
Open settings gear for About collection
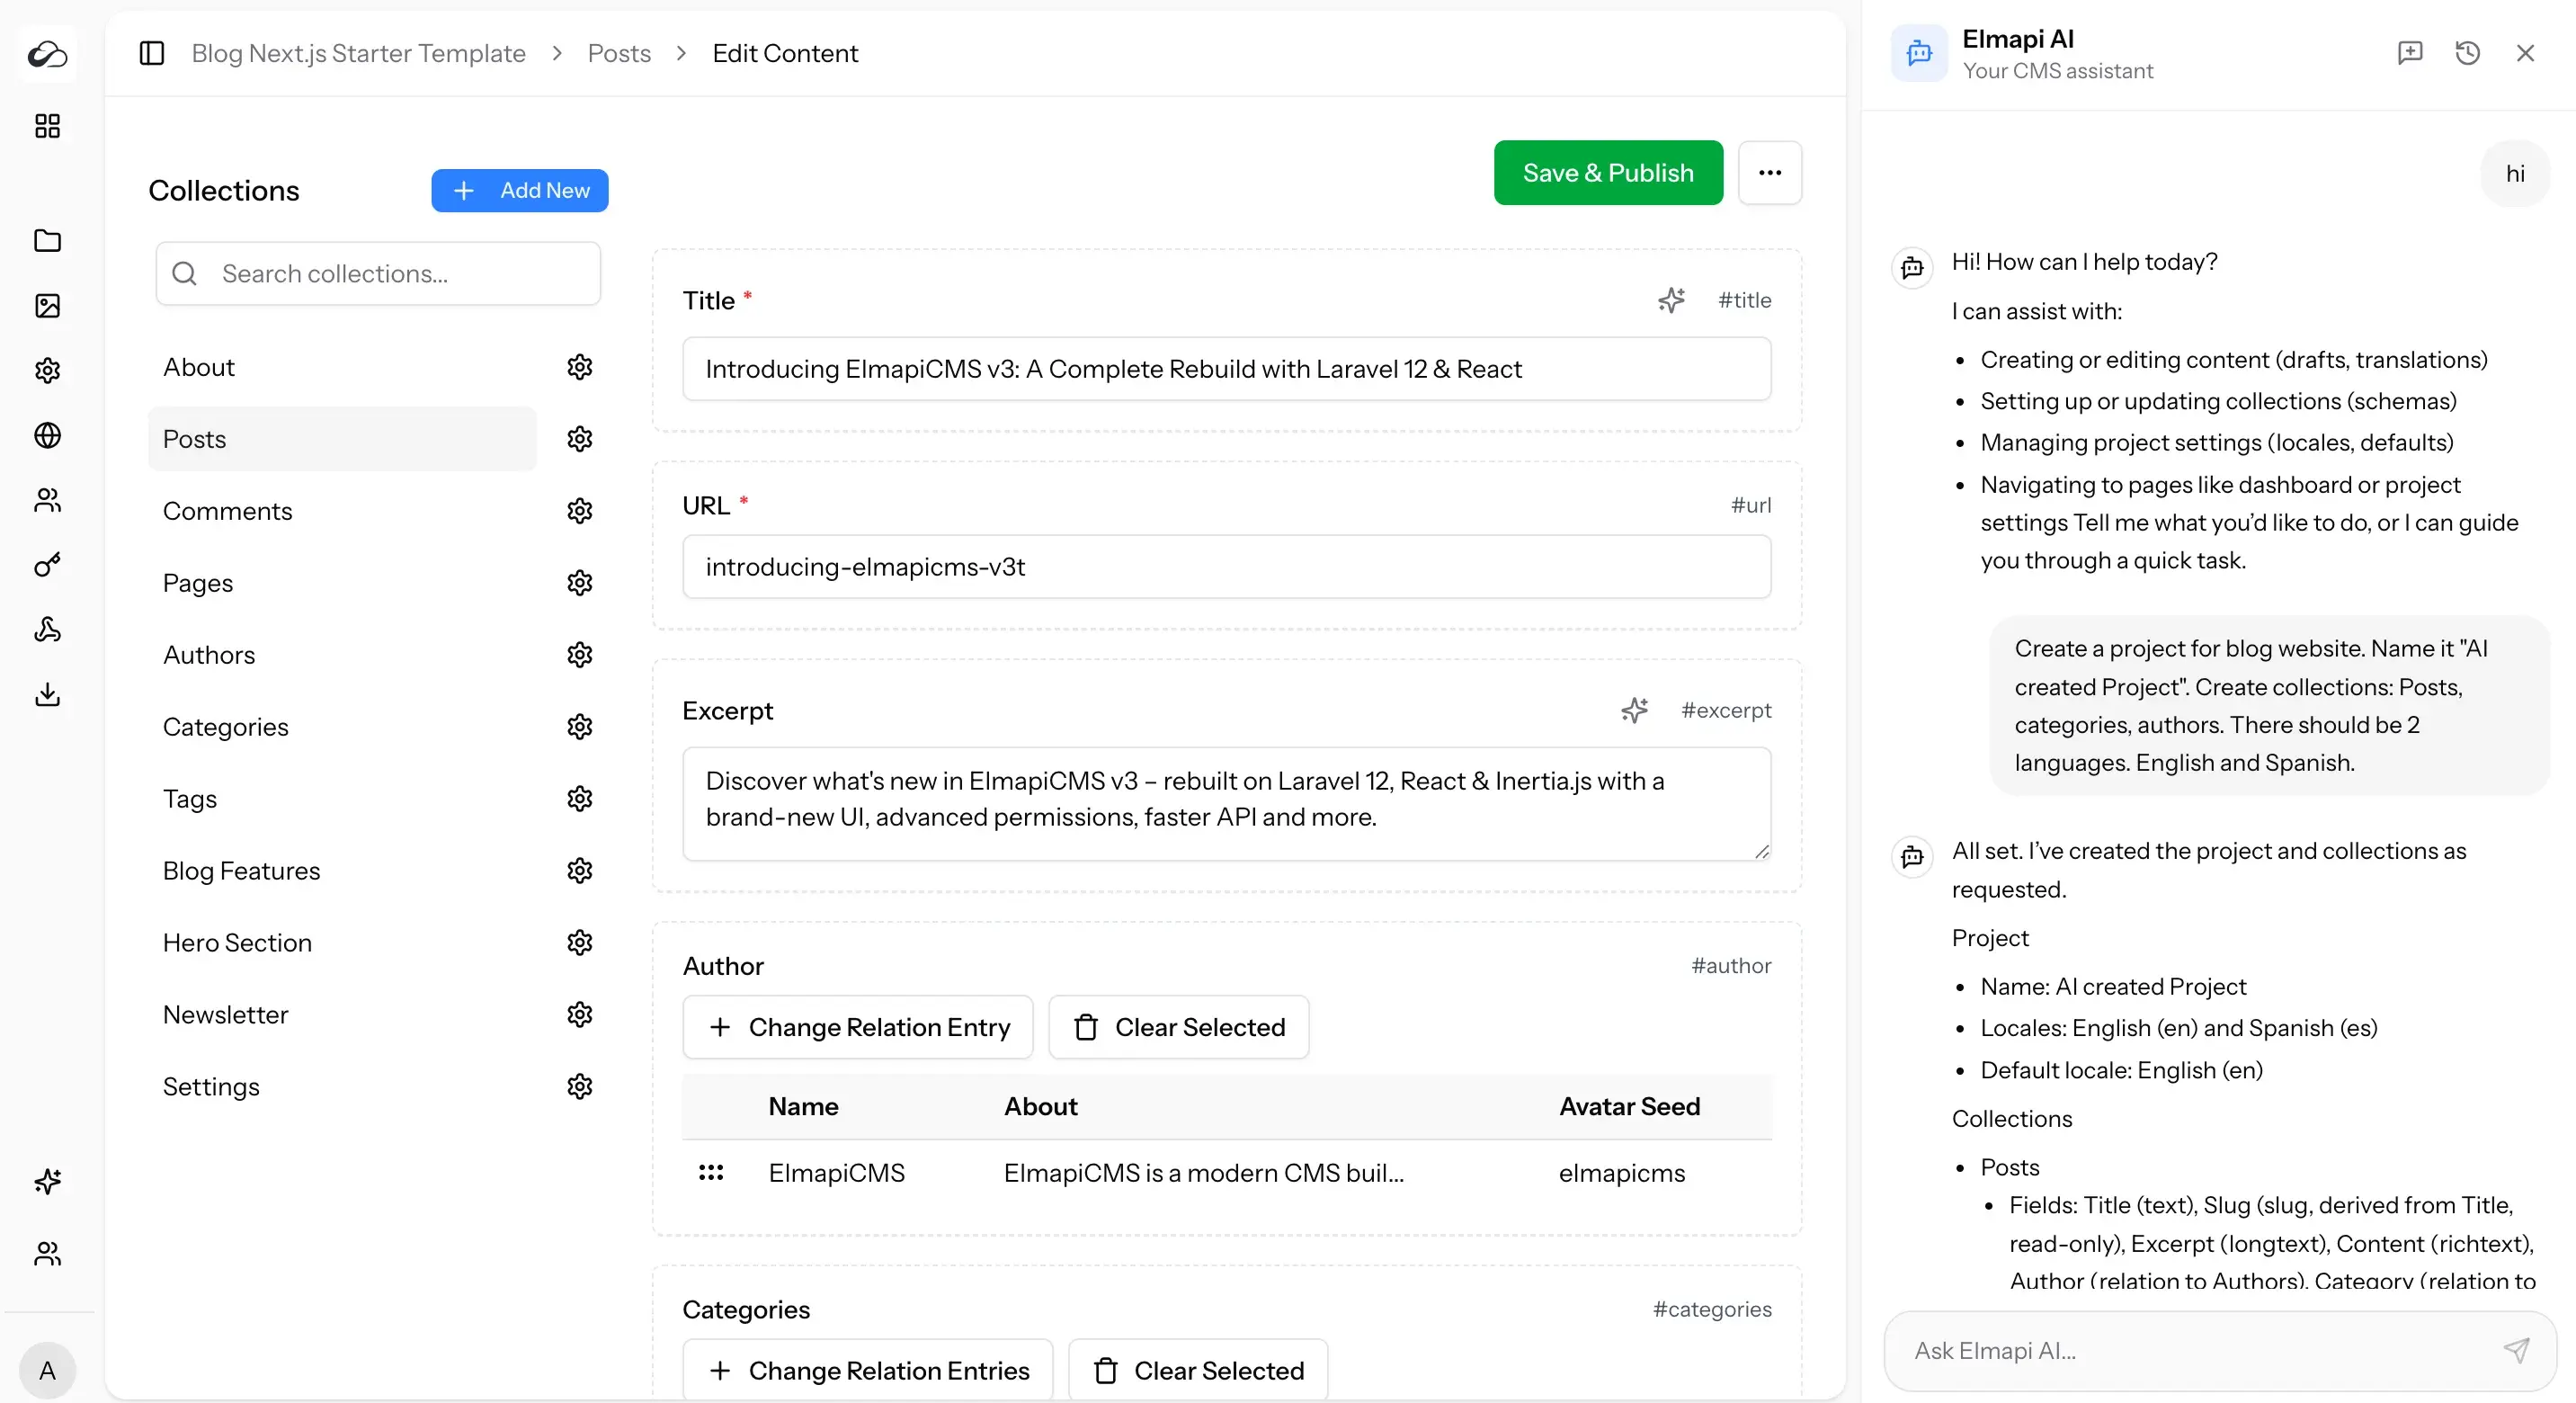point(580,367)
